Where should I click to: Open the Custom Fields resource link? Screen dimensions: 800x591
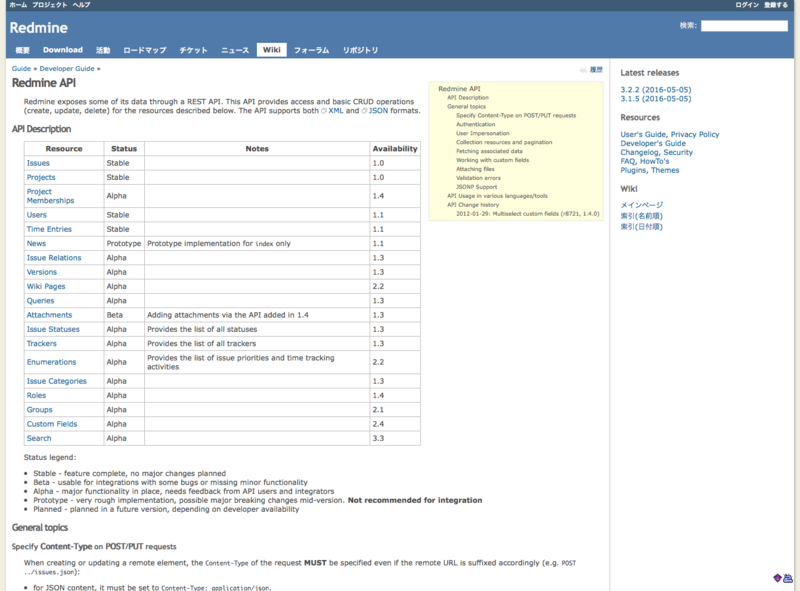click(52, 424)
